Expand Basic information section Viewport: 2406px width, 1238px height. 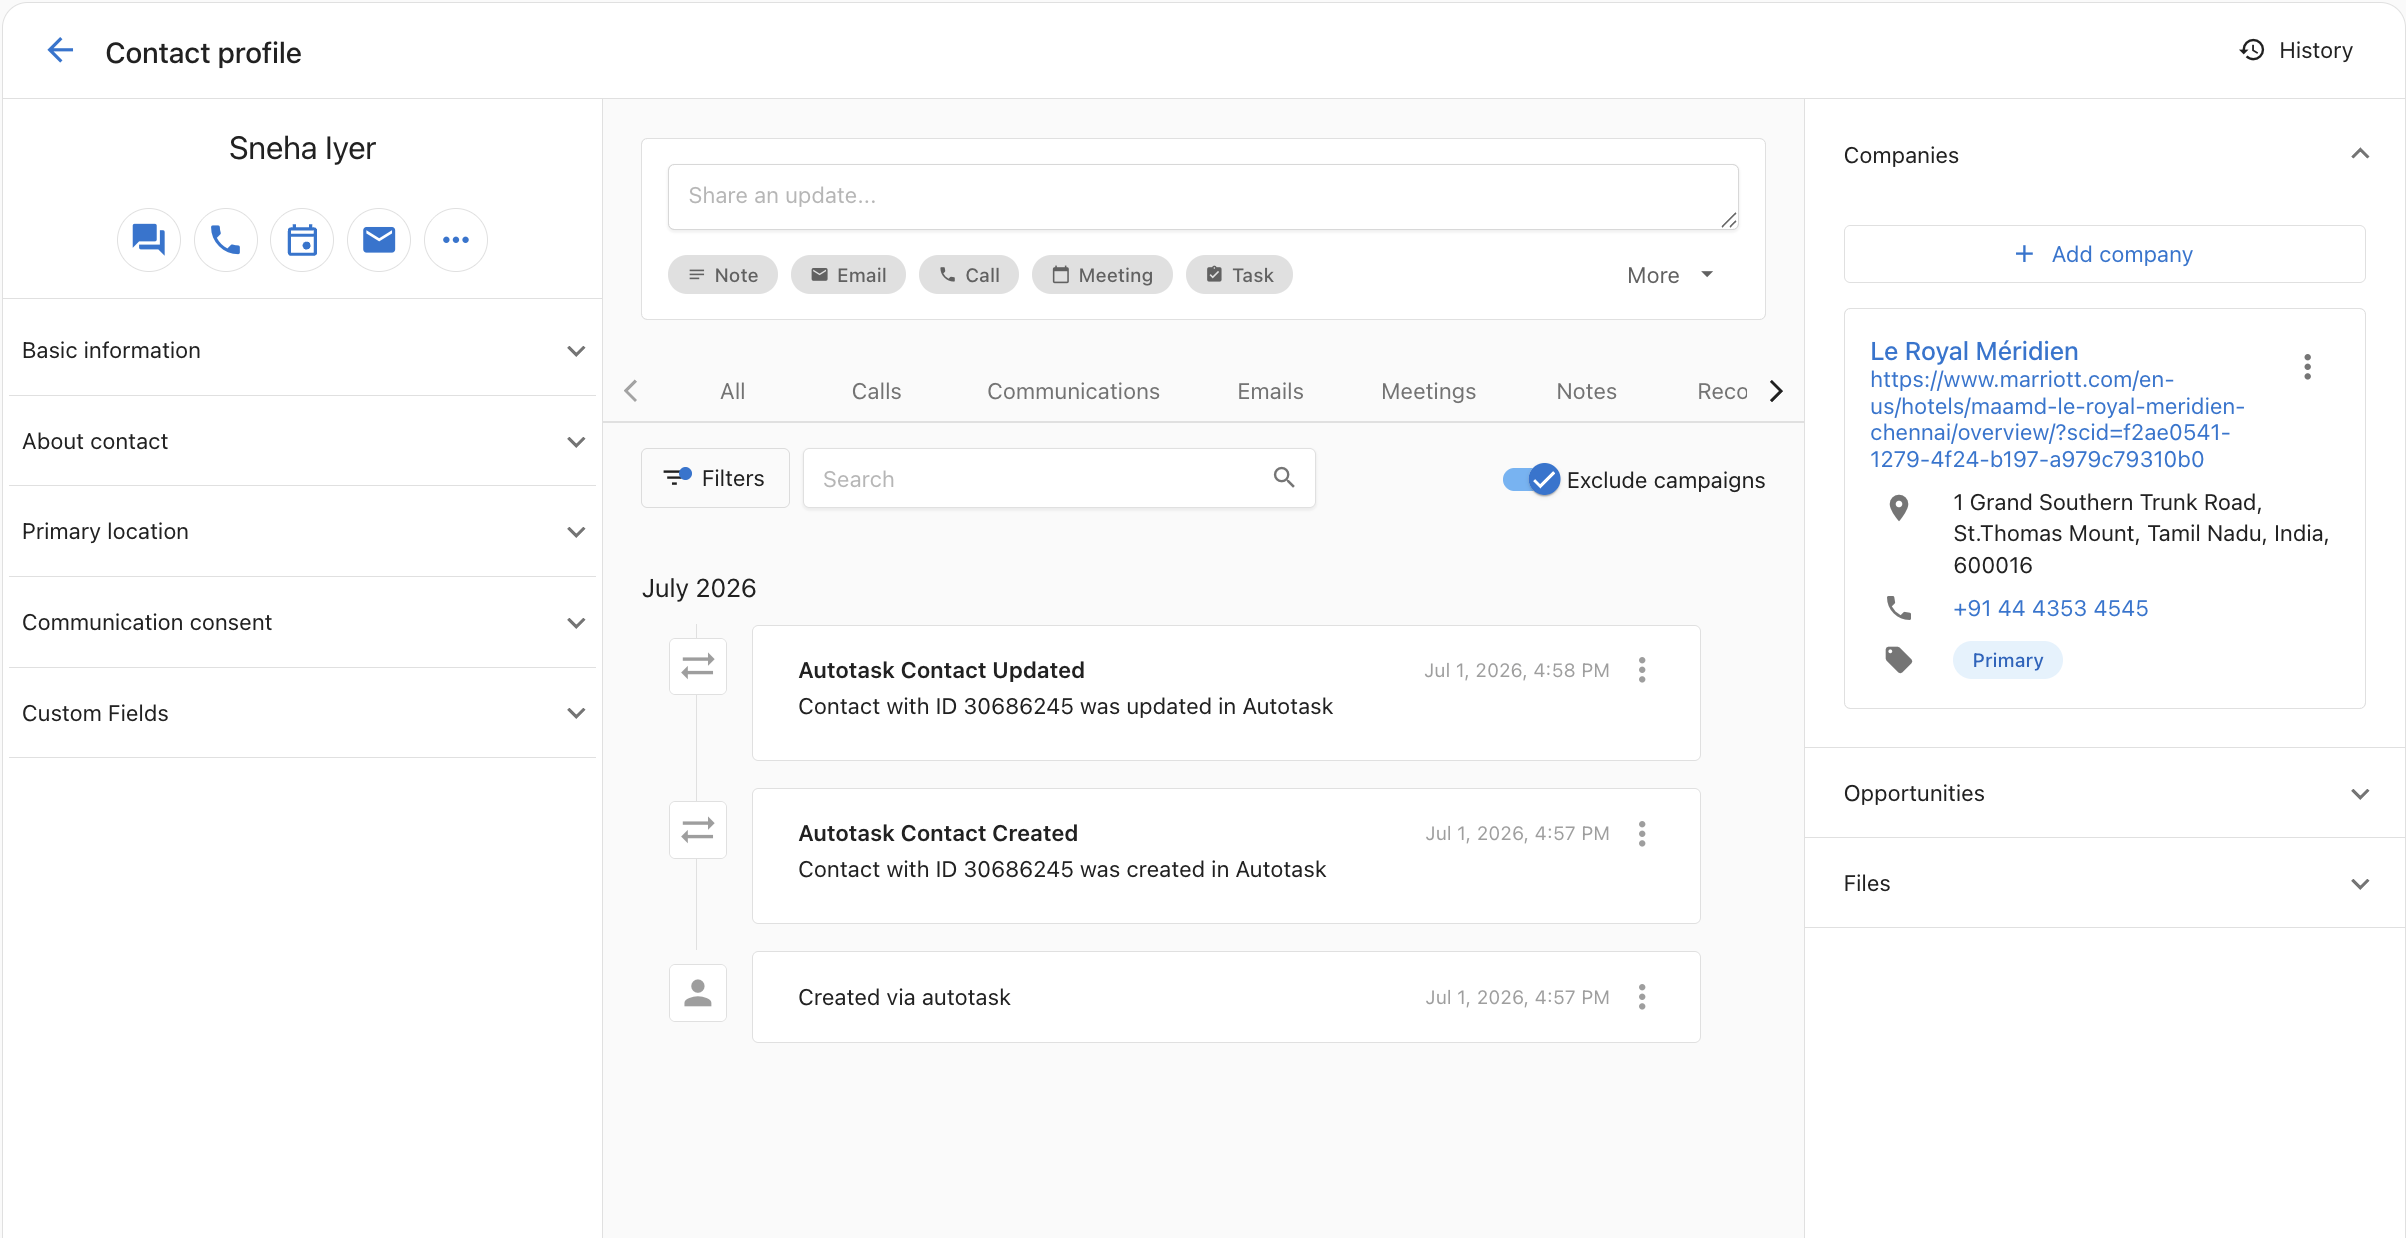tap(303, 351)
